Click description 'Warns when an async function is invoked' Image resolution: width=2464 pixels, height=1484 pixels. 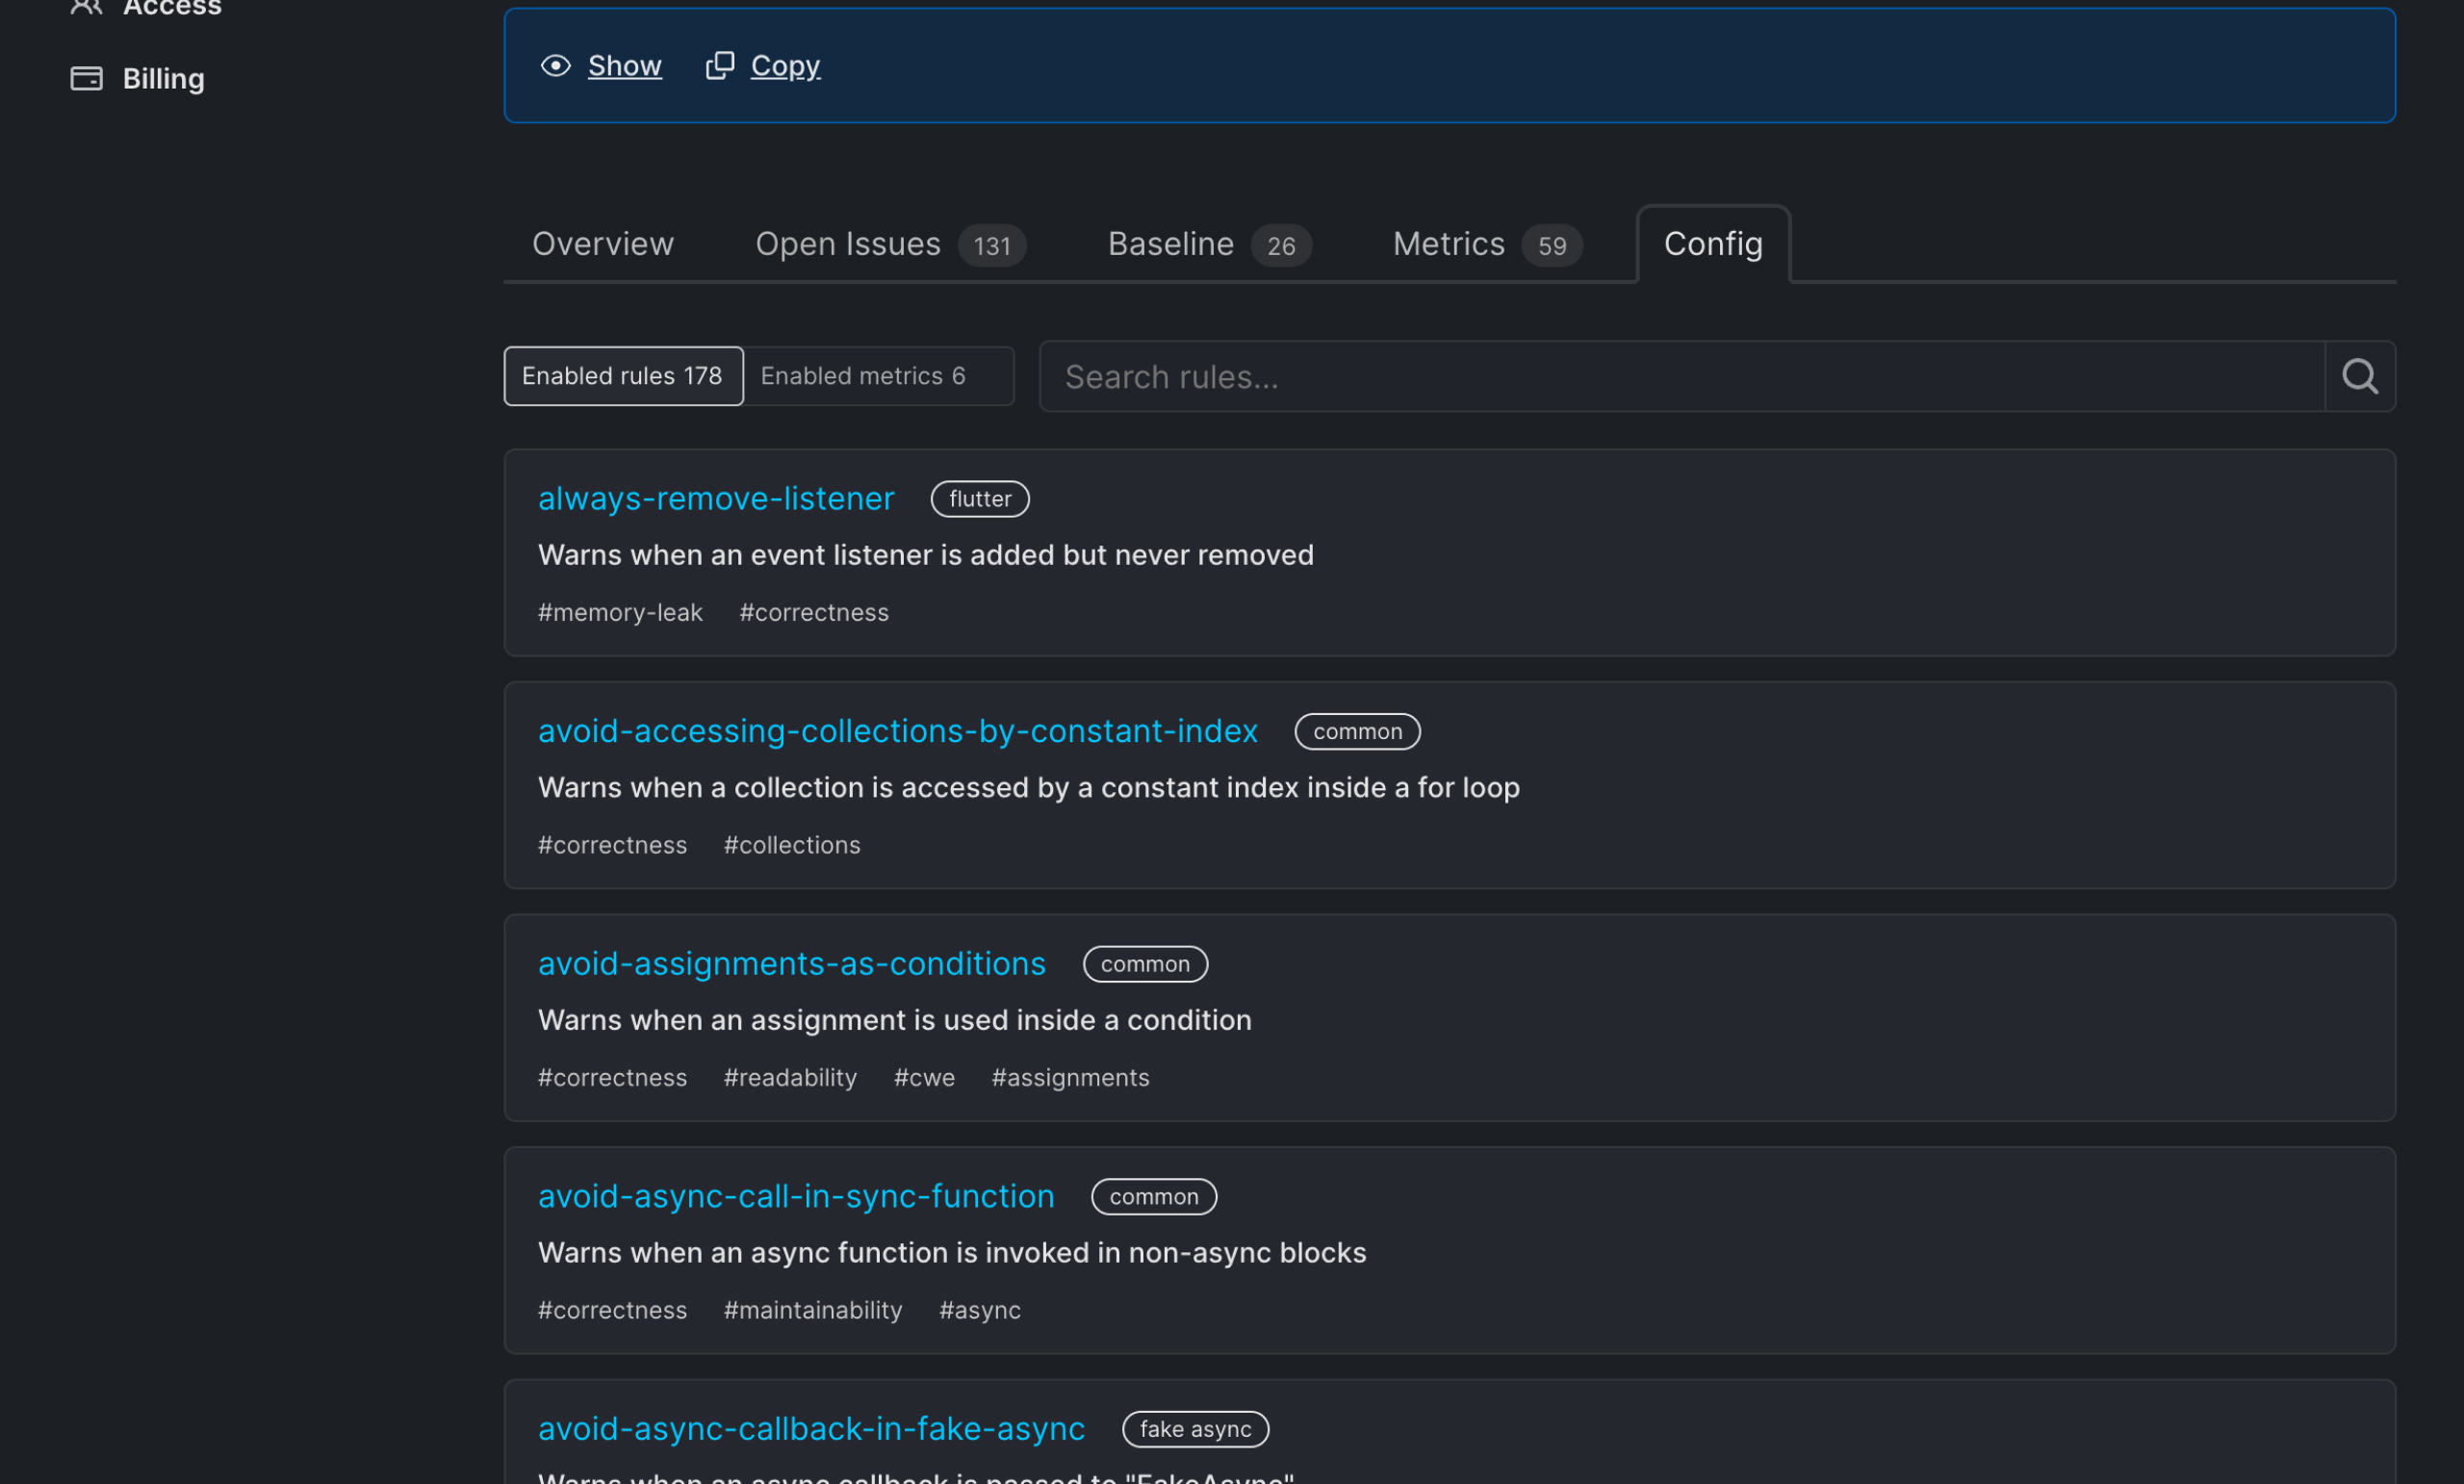(952, 1253)
